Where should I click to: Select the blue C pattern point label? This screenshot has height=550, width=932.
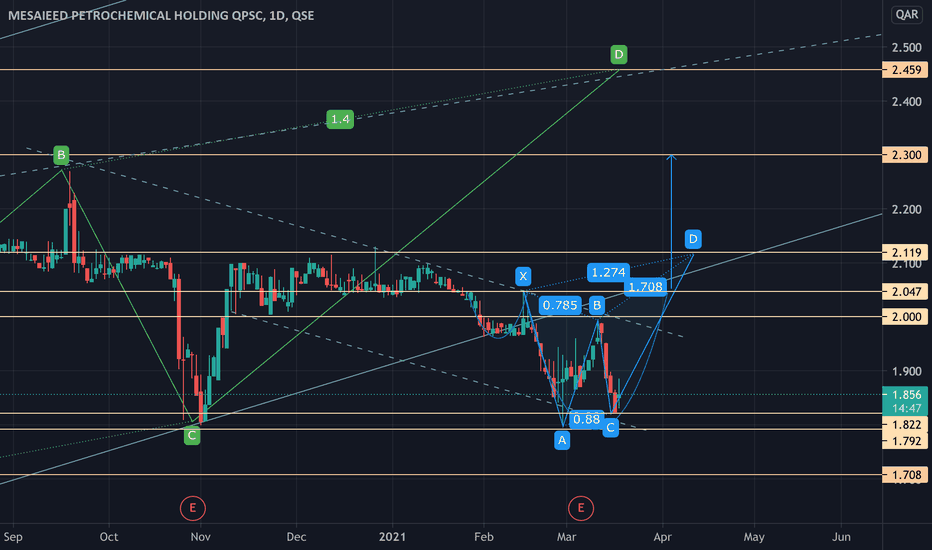coord(610,428)
